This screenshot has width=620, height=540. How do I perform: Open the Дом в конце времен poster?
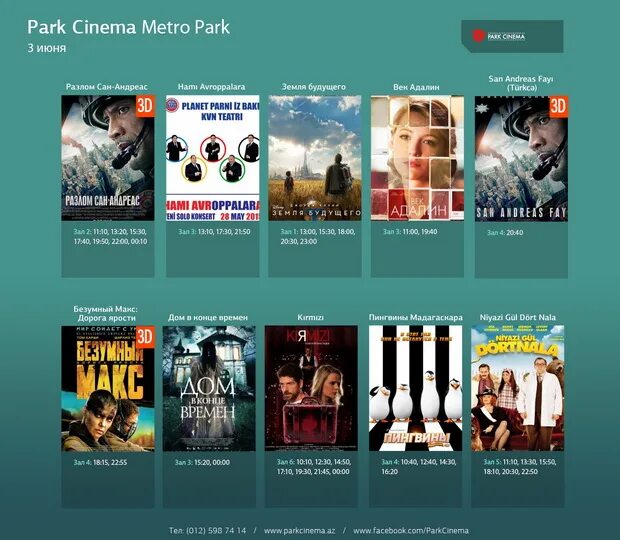point(209,389)
